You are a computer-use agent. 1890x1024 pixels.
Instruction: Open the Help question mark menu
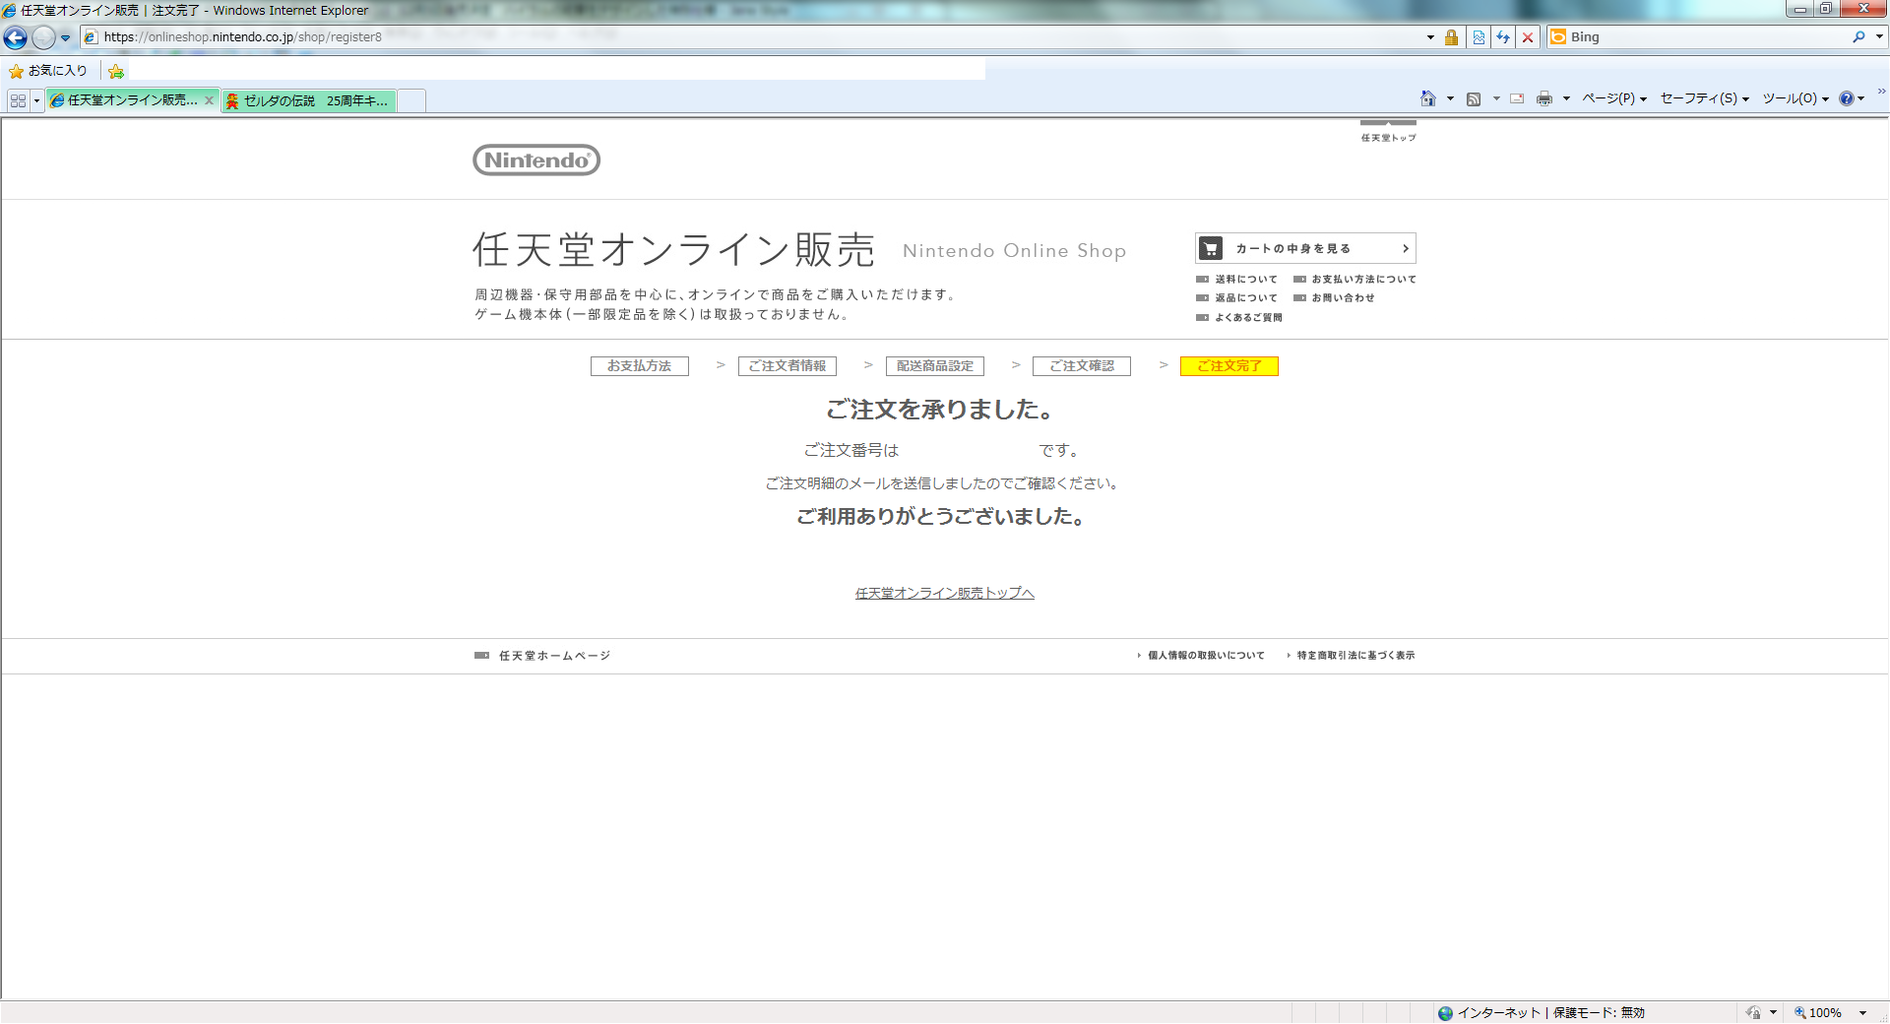(x=1851, y=98)
